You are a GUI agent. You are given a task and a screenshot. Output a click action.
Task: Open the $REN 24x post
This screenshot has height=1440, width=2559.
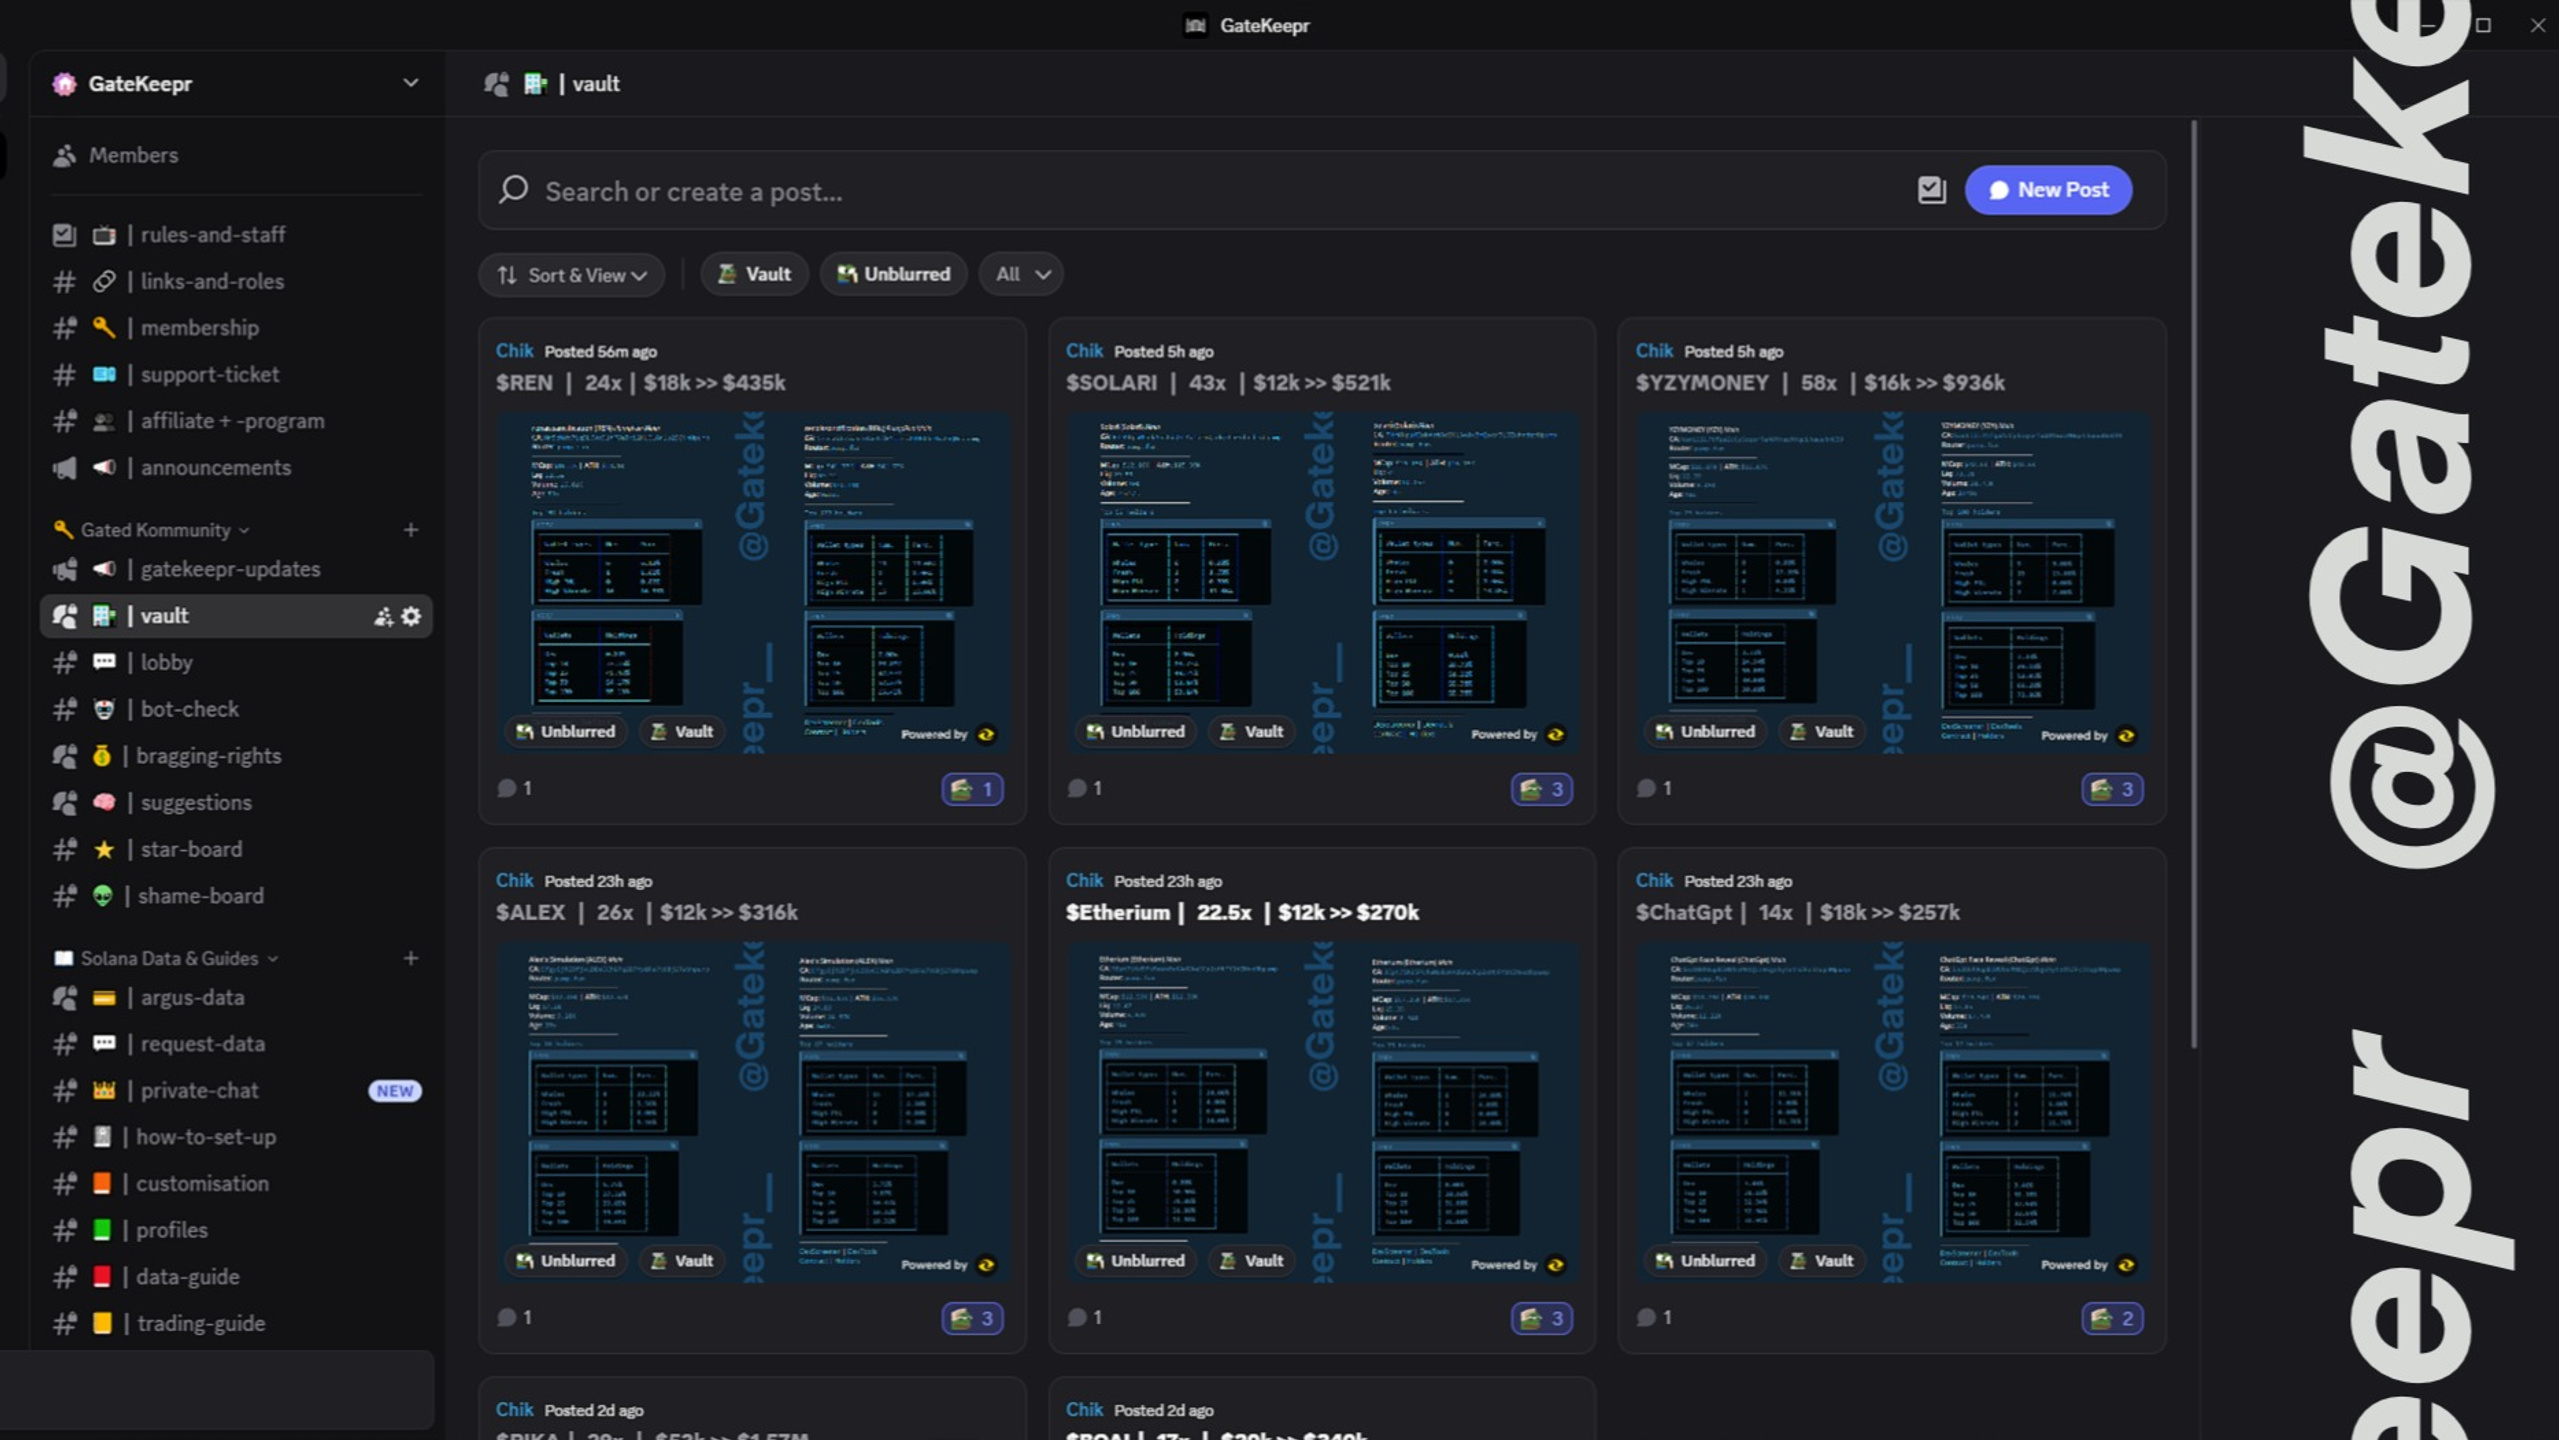(640, 383)
